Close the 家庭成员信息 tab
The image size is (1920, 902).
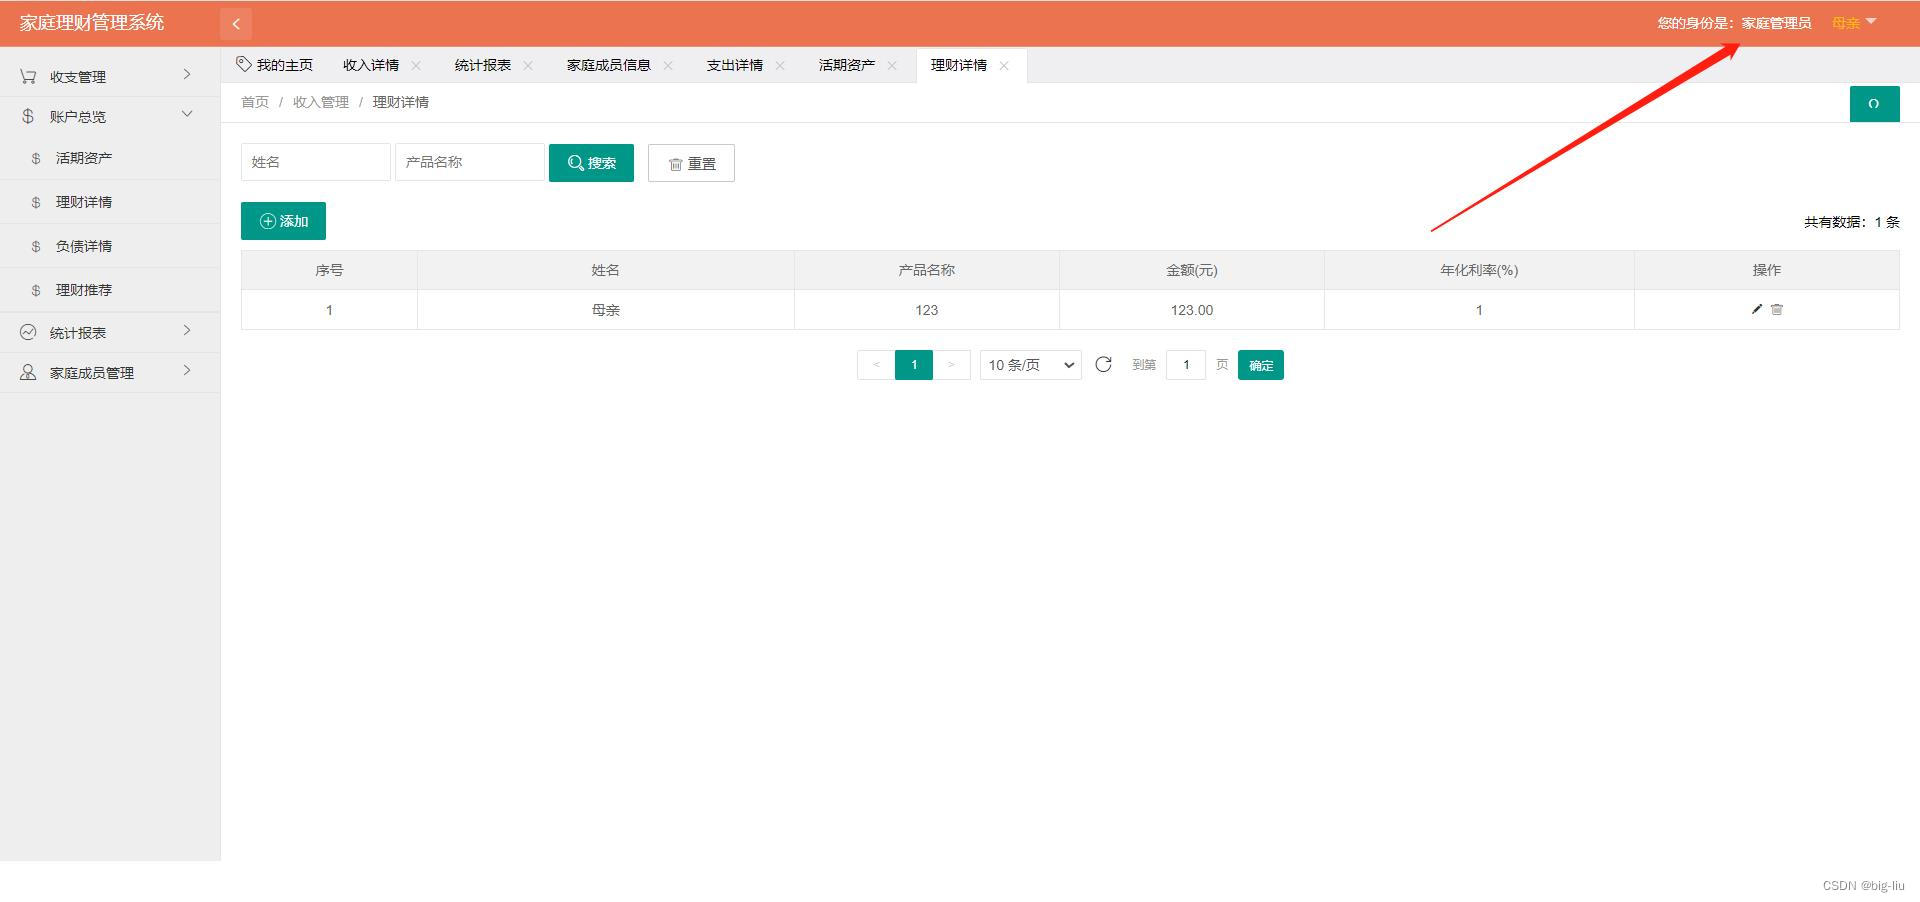[668, 66]
